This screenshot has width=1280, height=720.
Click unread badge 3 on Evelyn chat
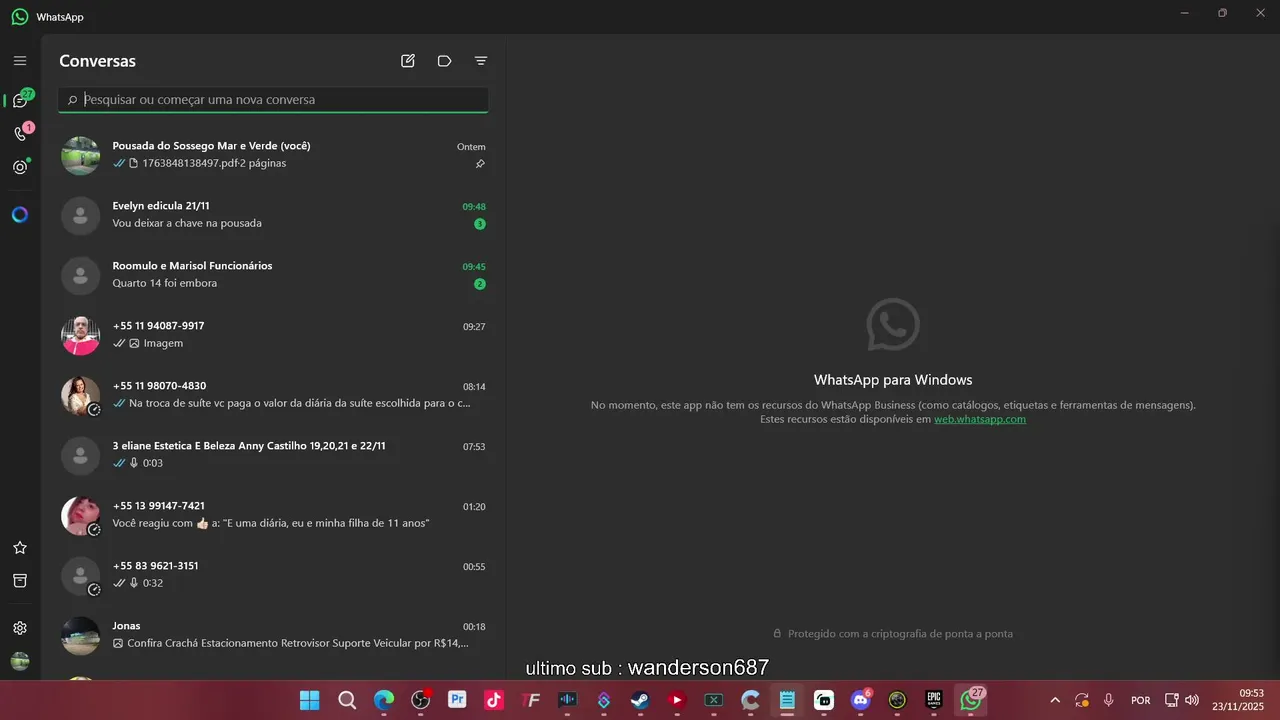[480, 224]
